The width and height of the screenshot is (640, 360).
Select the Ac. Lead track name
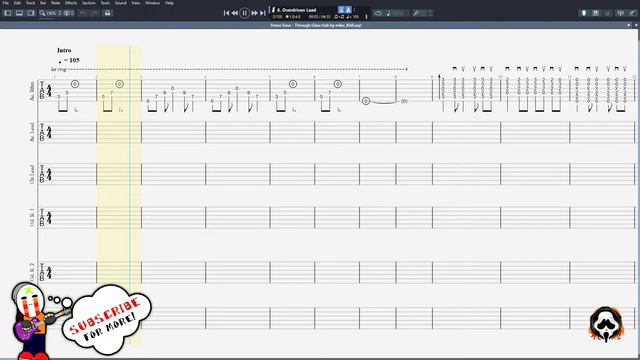[32, 132]
